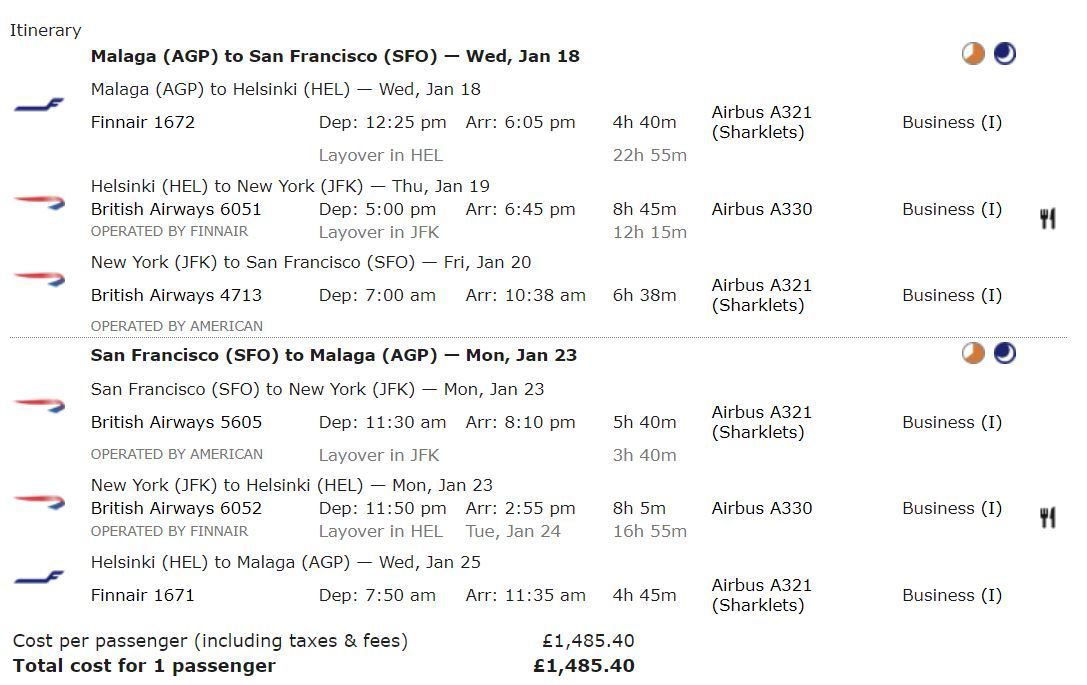This screenshot has width=1087, height=685.
Task: Click the Finnair logo beside flight 1672
Action: click(39, 105)
